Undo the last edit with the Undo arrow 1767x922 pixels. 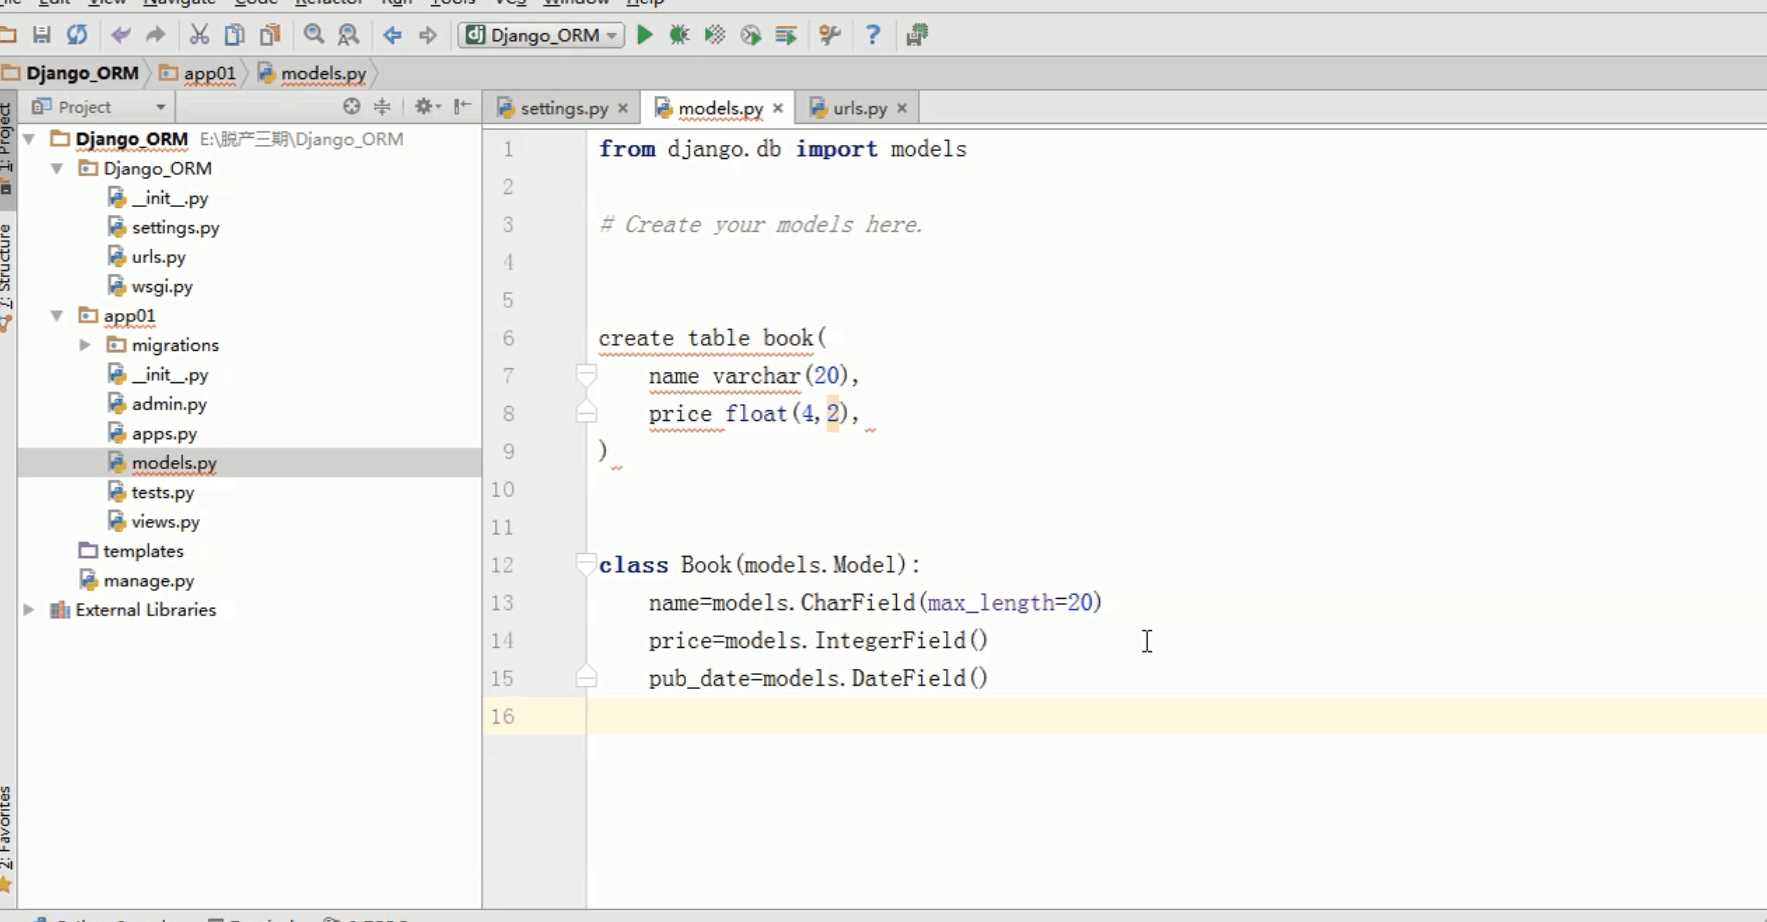click(121, 35)
